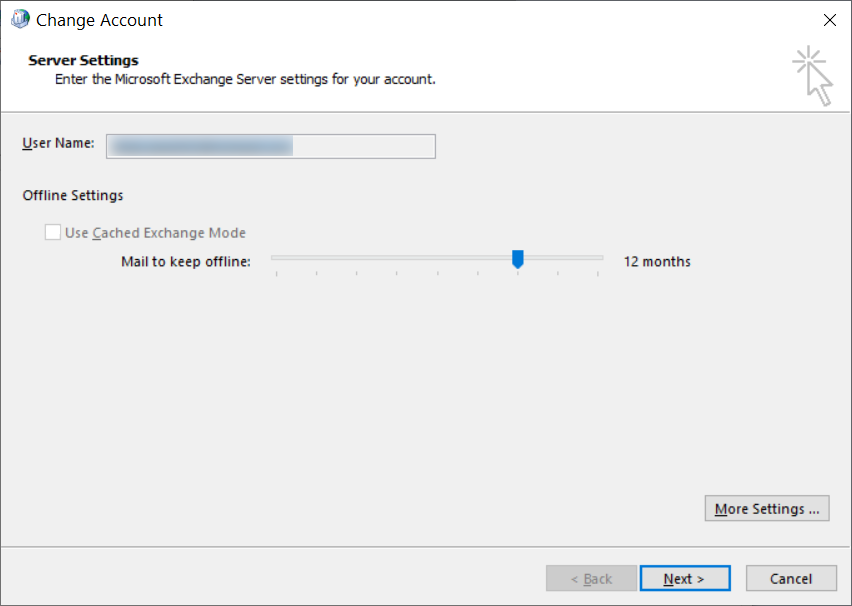Select the Mail to keep offline slider thumb
The width and height of the screenshot is (852, 606).
coord(517,259)
